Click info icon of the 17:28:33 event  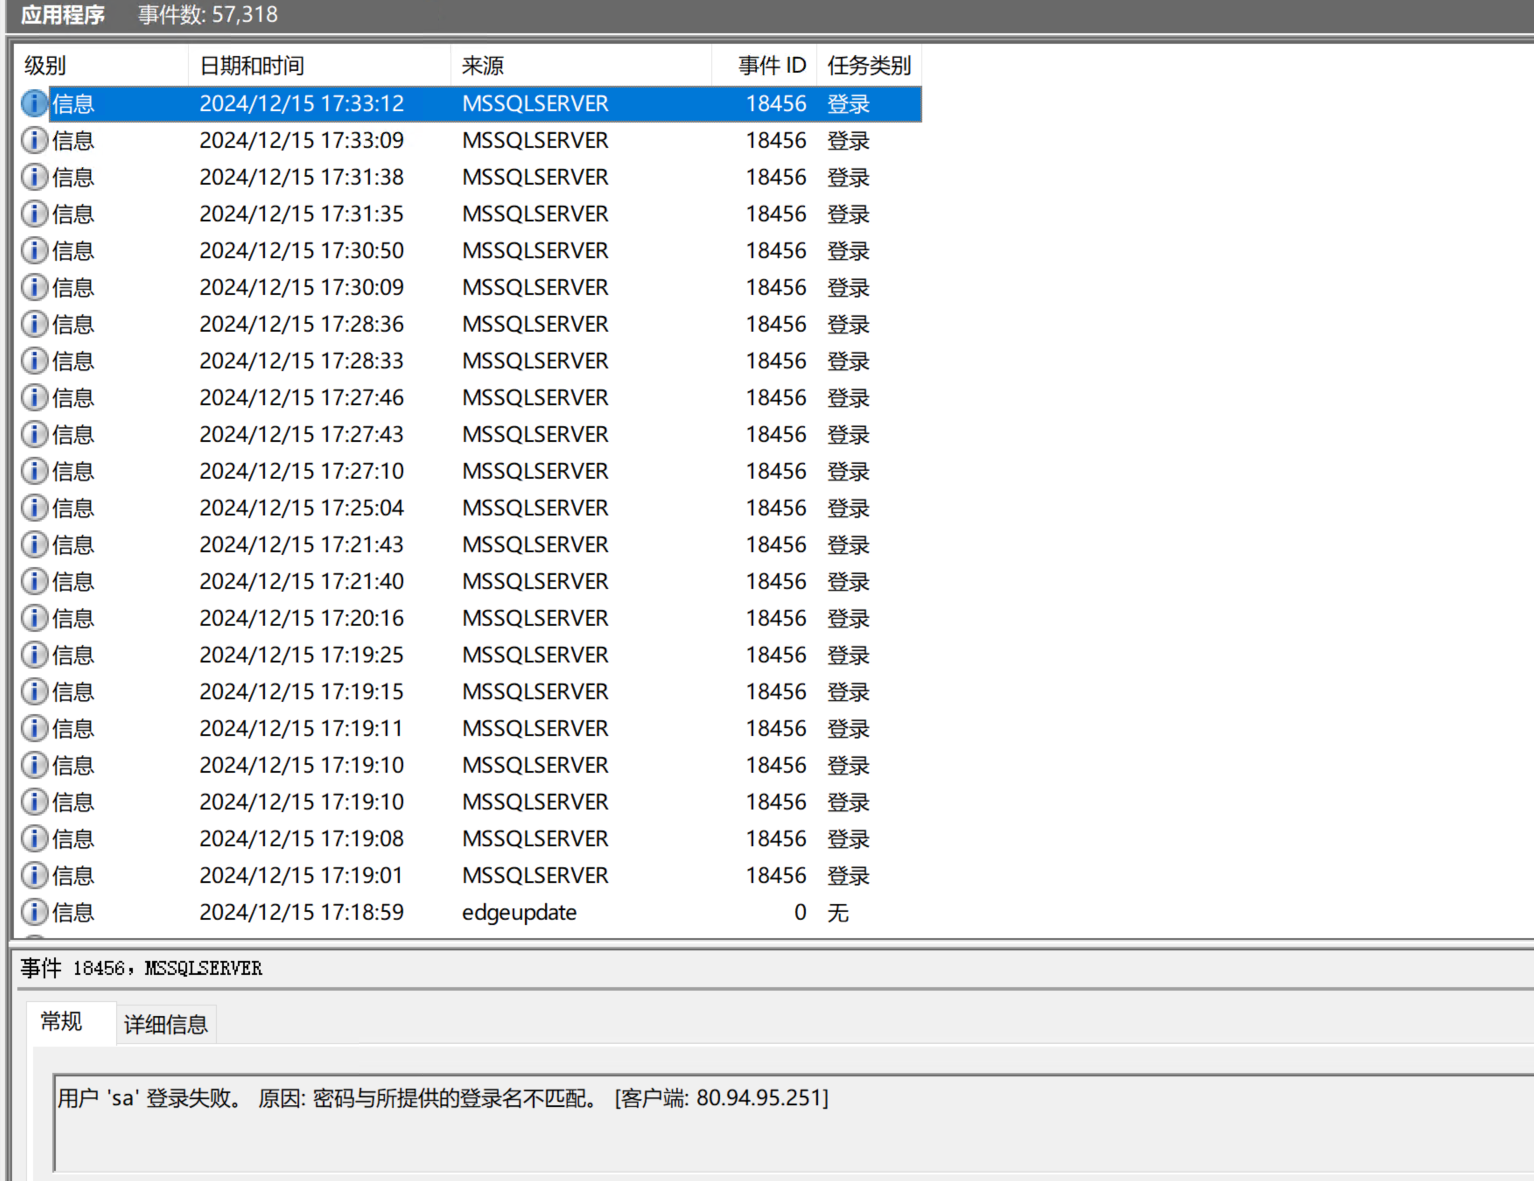34,361
